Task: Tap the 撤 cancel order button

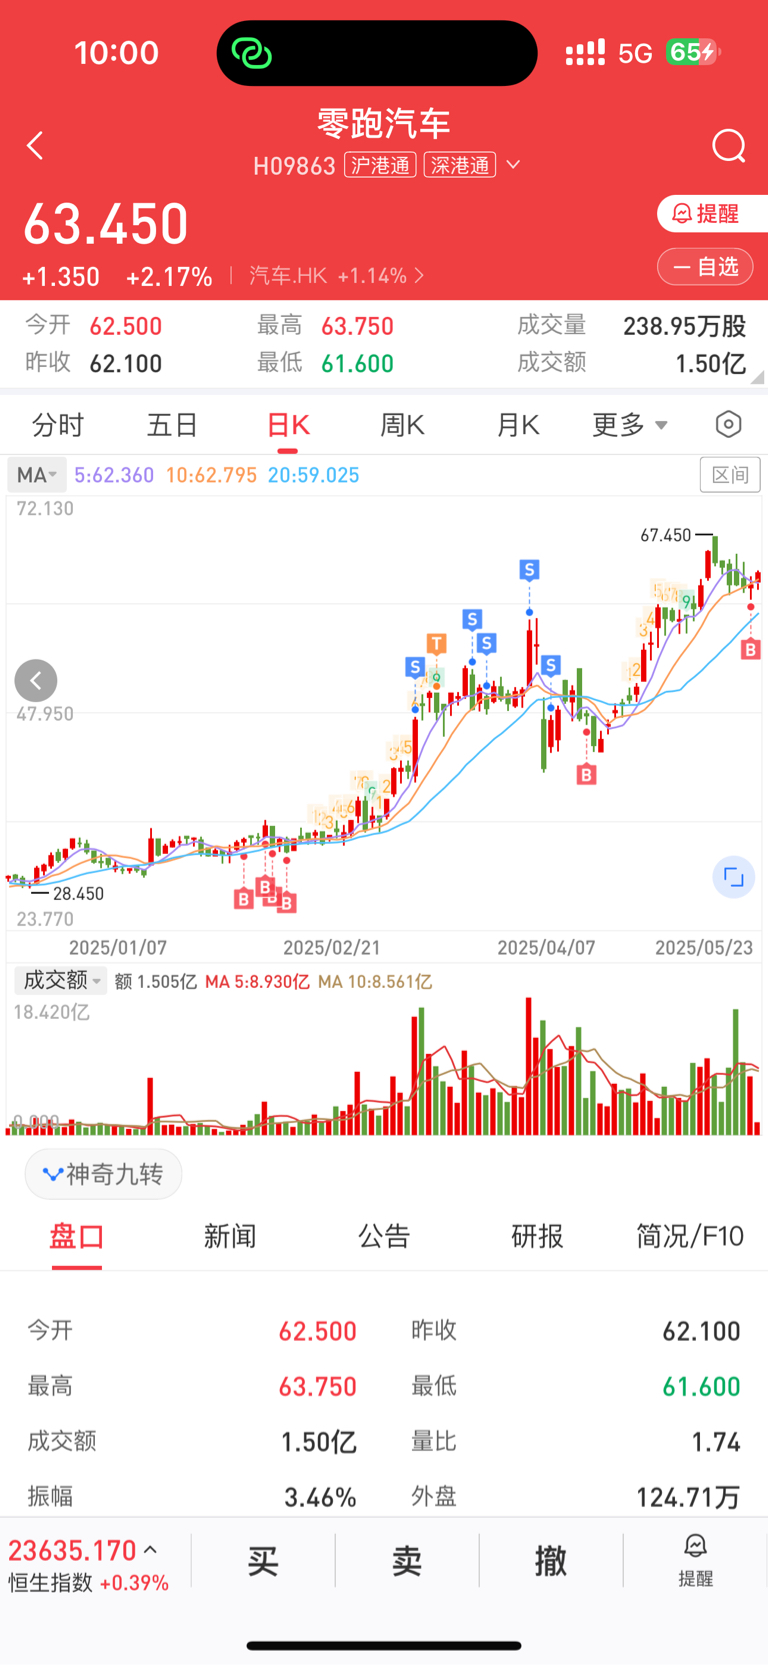Action: 551,1560
